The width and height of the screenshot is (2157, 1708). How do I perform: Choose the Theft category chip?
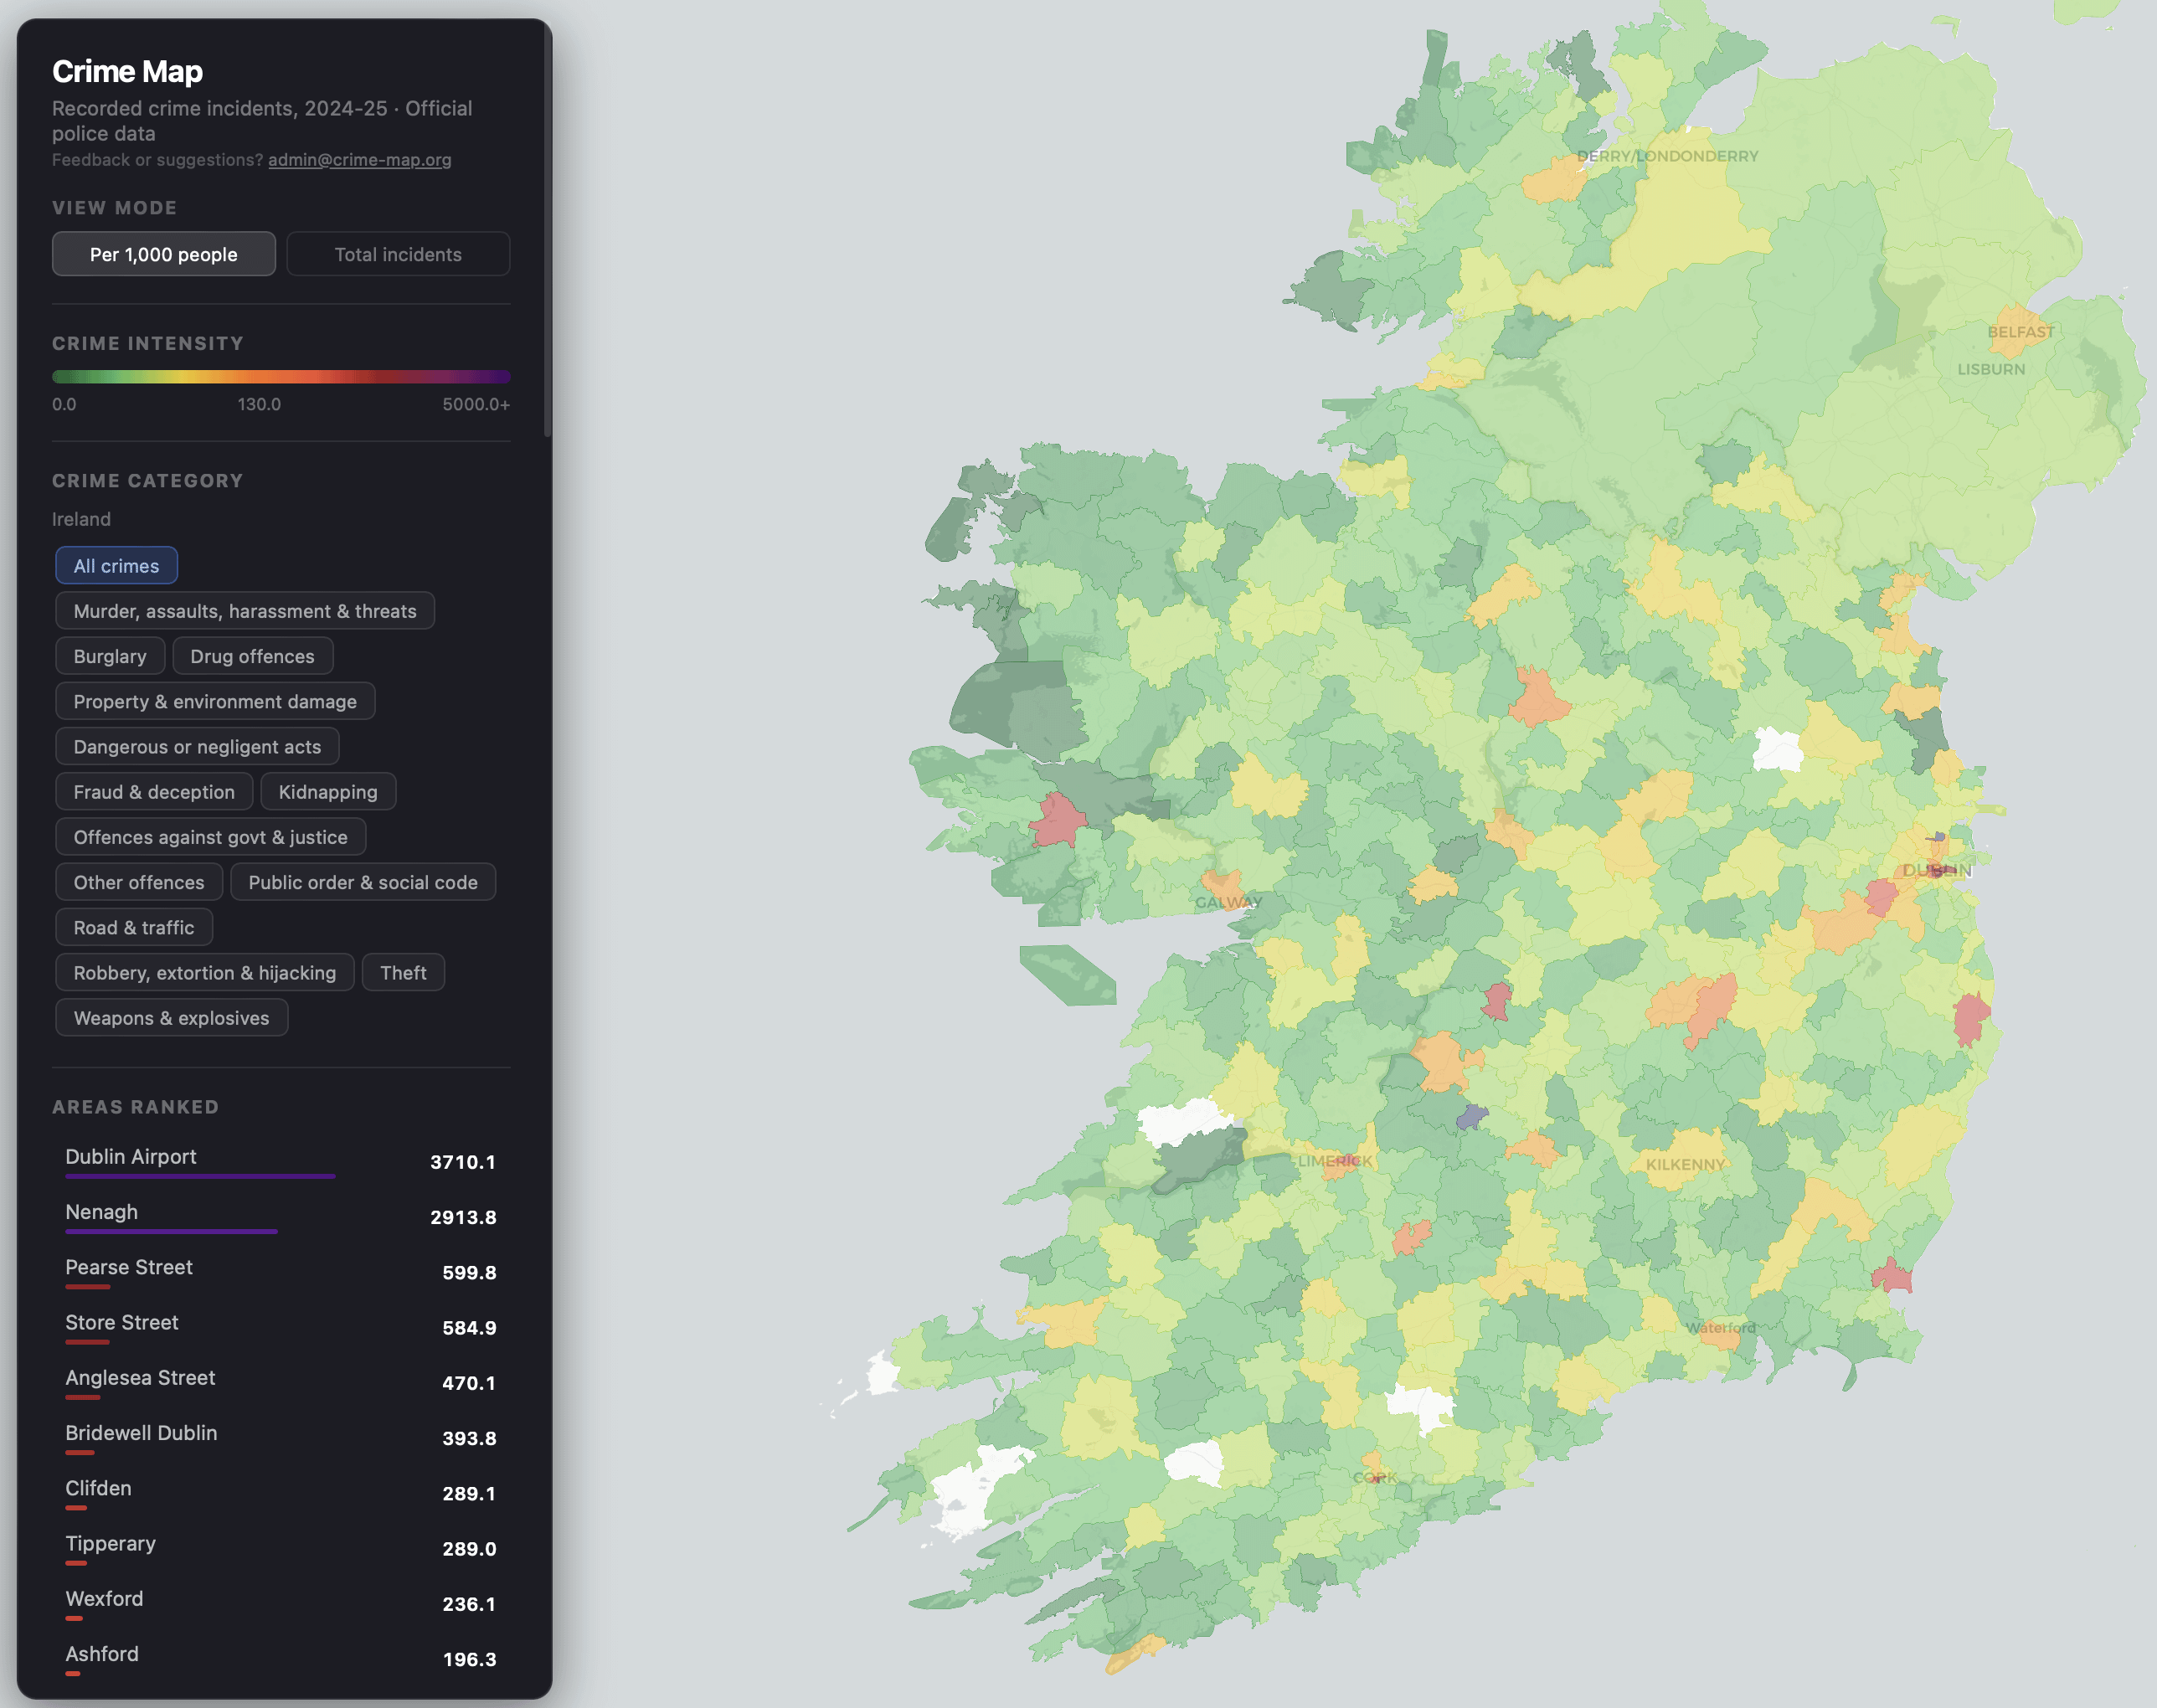(x=403, y=973)
